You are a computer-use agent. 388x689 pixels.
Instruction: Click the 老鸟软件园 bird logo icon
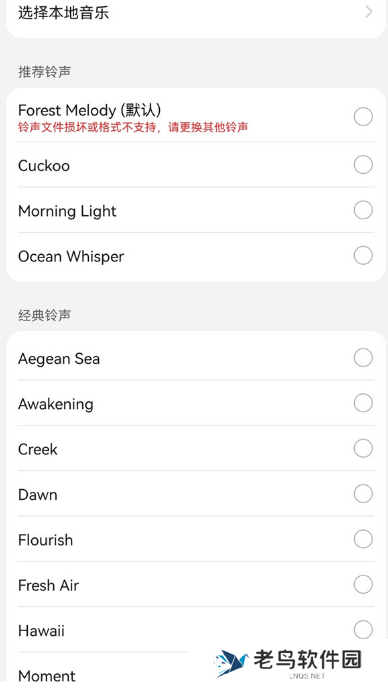pyautogui.click(x=231, y=663)
